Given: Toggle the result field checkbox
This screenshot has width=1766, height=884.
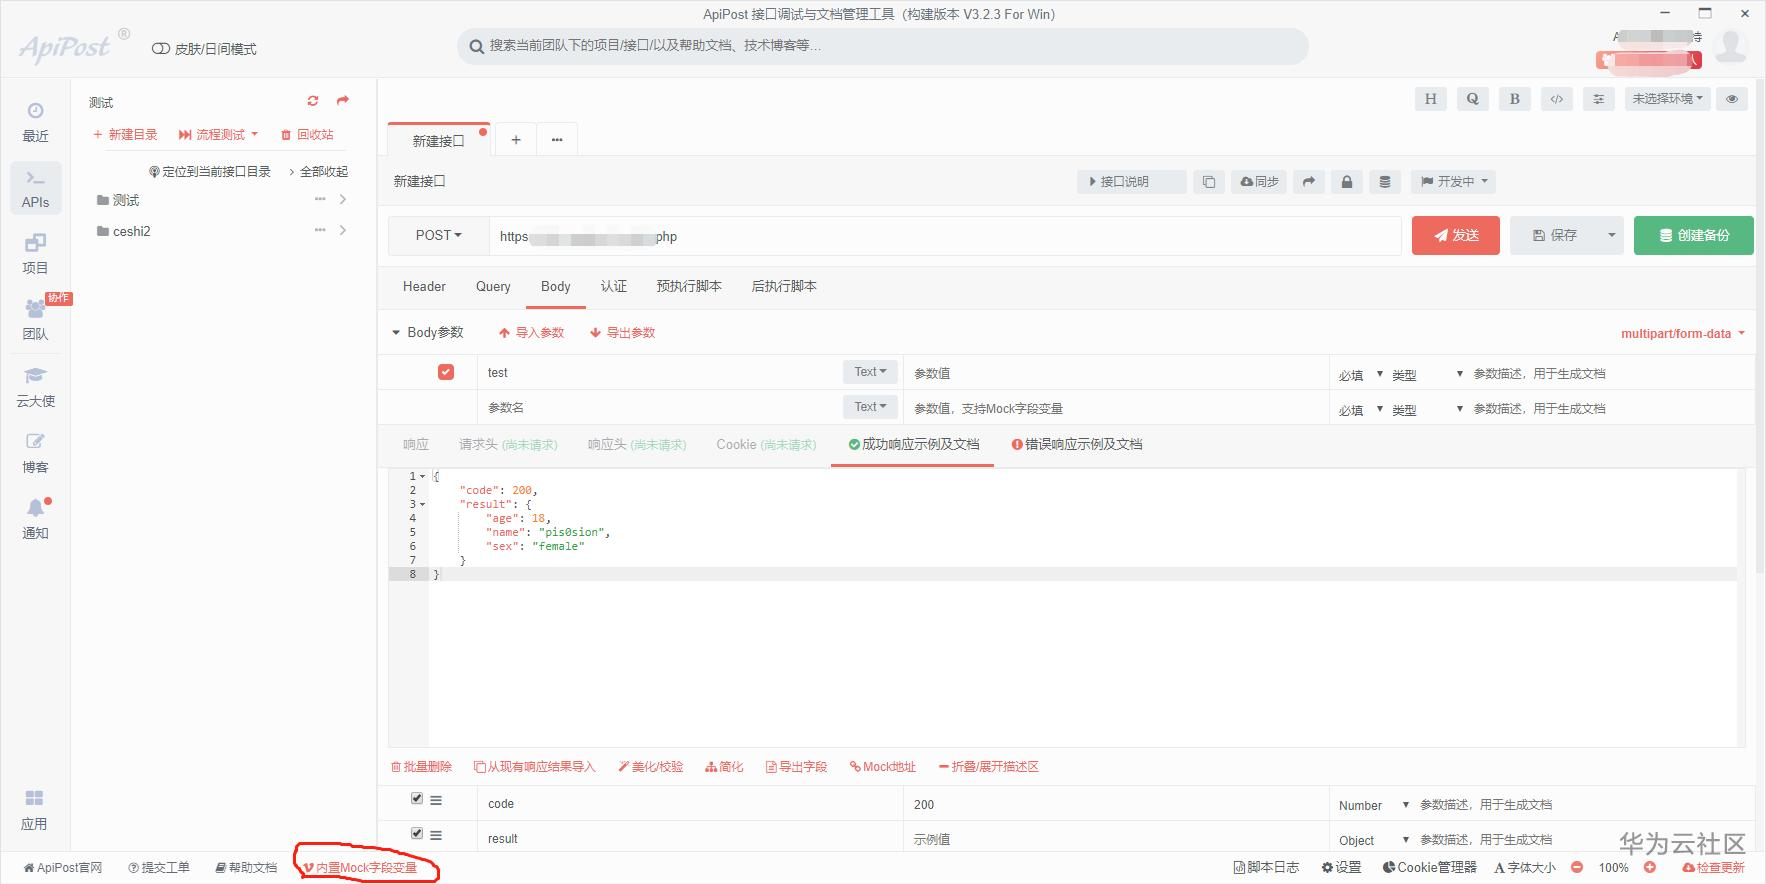Looking at the screenshot, I should coord(417,833).
